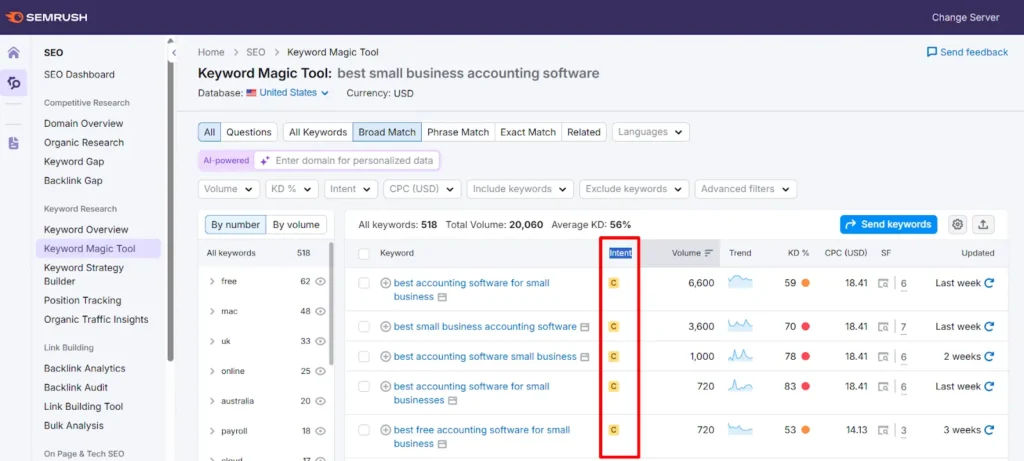Open the Advanced filters dropdown

(x=745, y=189)
